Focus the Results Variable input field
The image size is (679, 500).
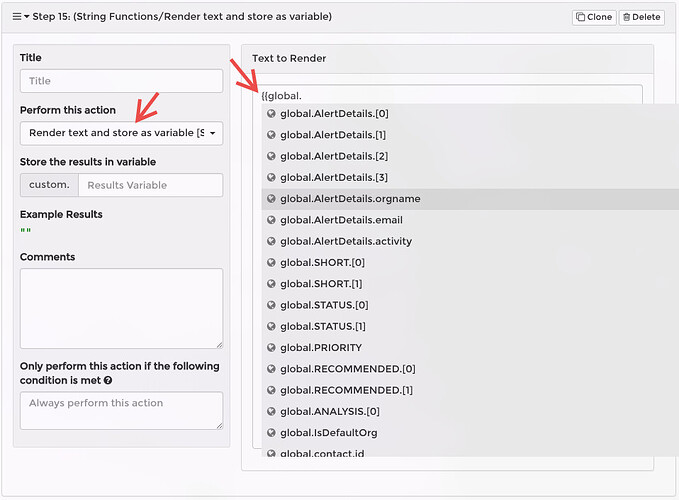[x=150, y=185]
